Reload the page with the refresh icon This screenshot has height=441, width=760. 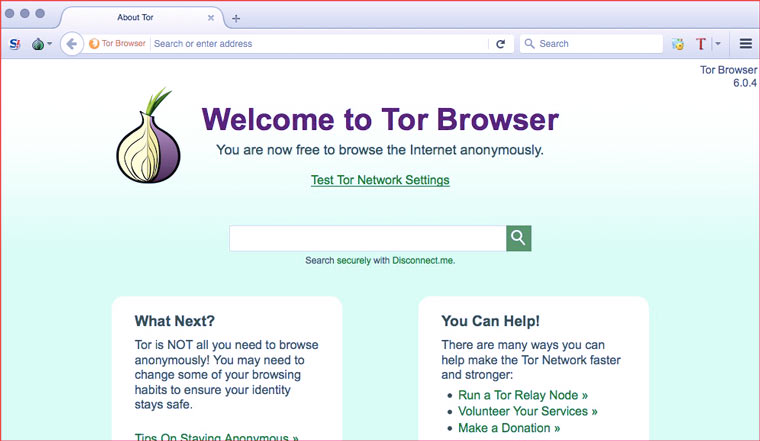coord(501,44)
